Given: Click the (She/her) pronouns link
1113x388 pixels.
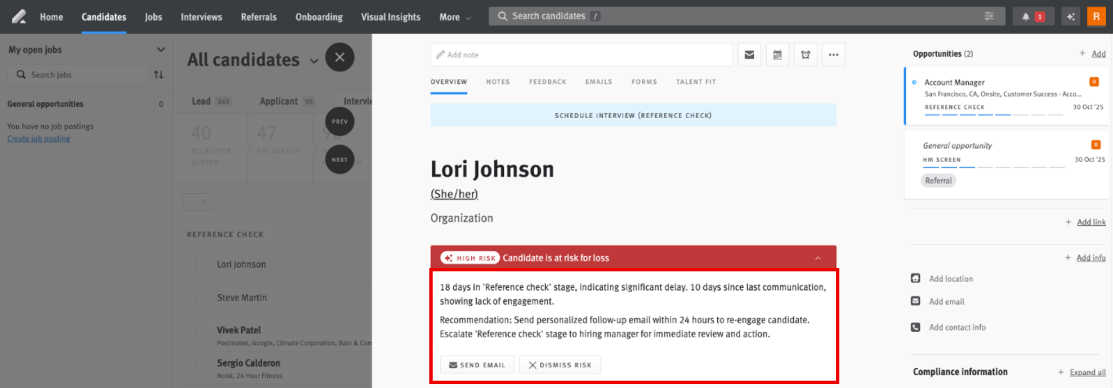Looking at the screenshot, I should [x=454, y=194].
